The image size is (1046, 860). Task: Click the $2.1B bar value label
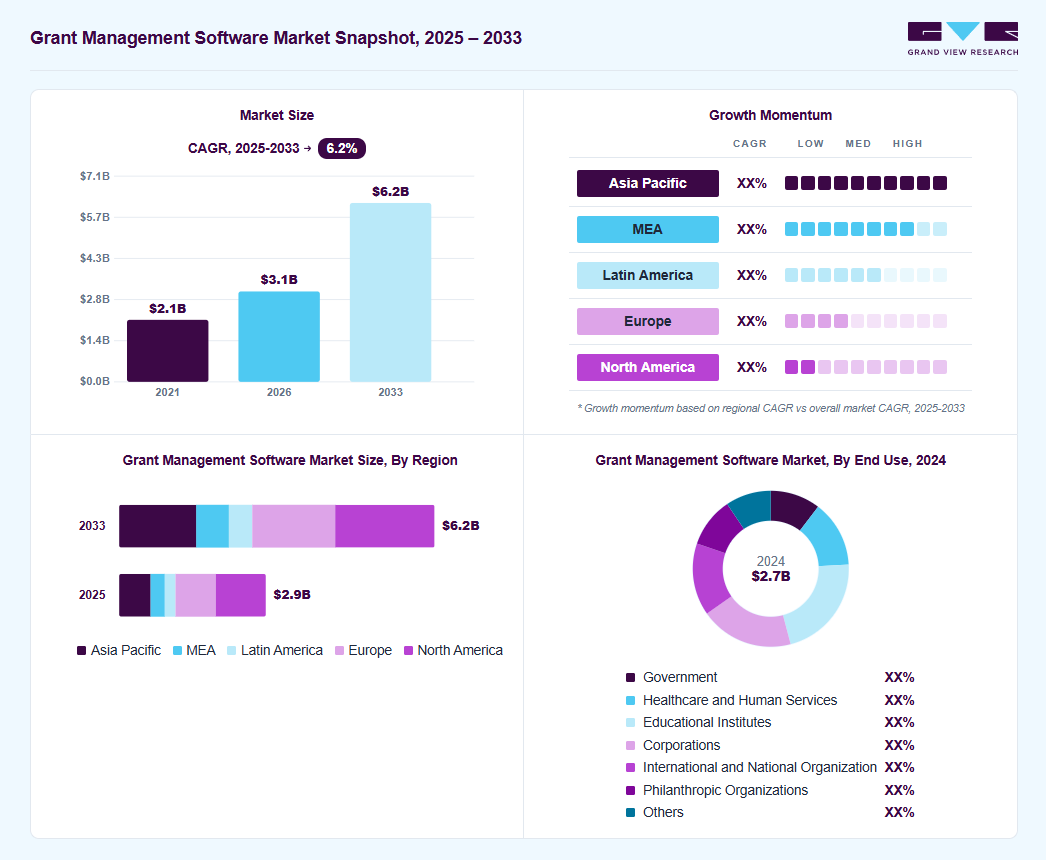coord(167,308)
